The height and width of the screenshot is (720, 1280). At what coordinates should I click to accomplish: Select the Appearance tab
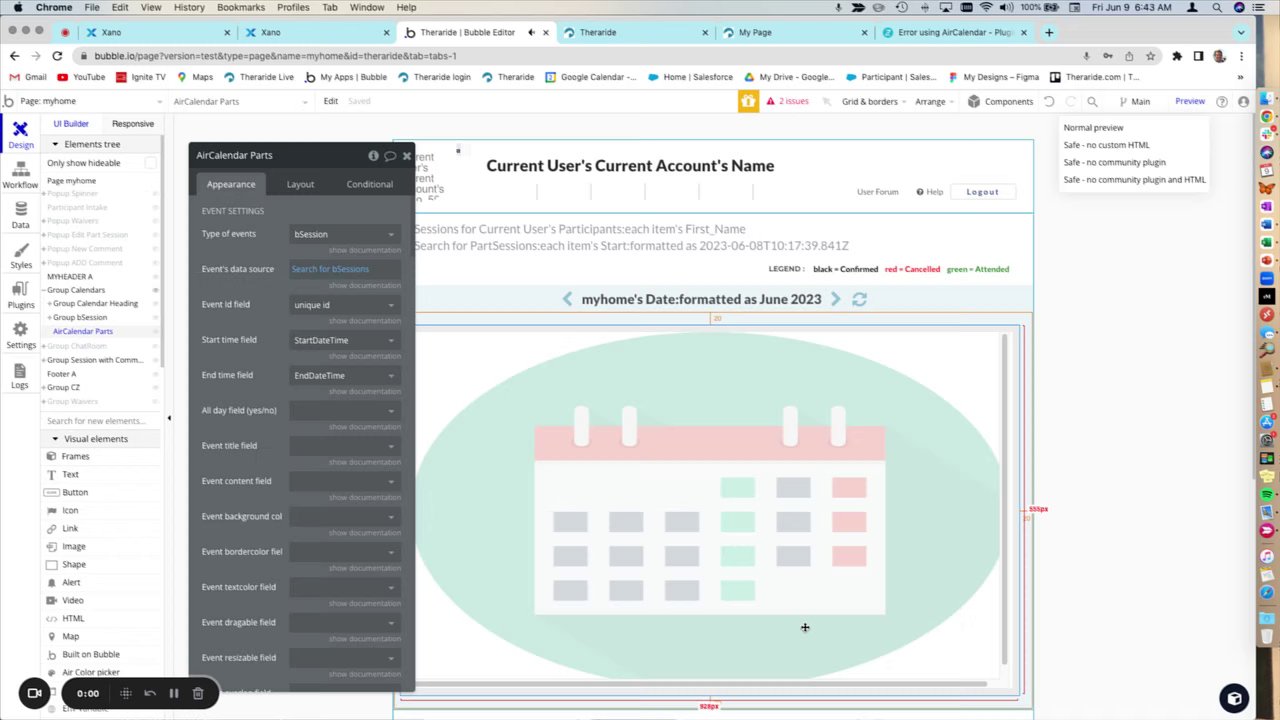[x=231, y=184]
